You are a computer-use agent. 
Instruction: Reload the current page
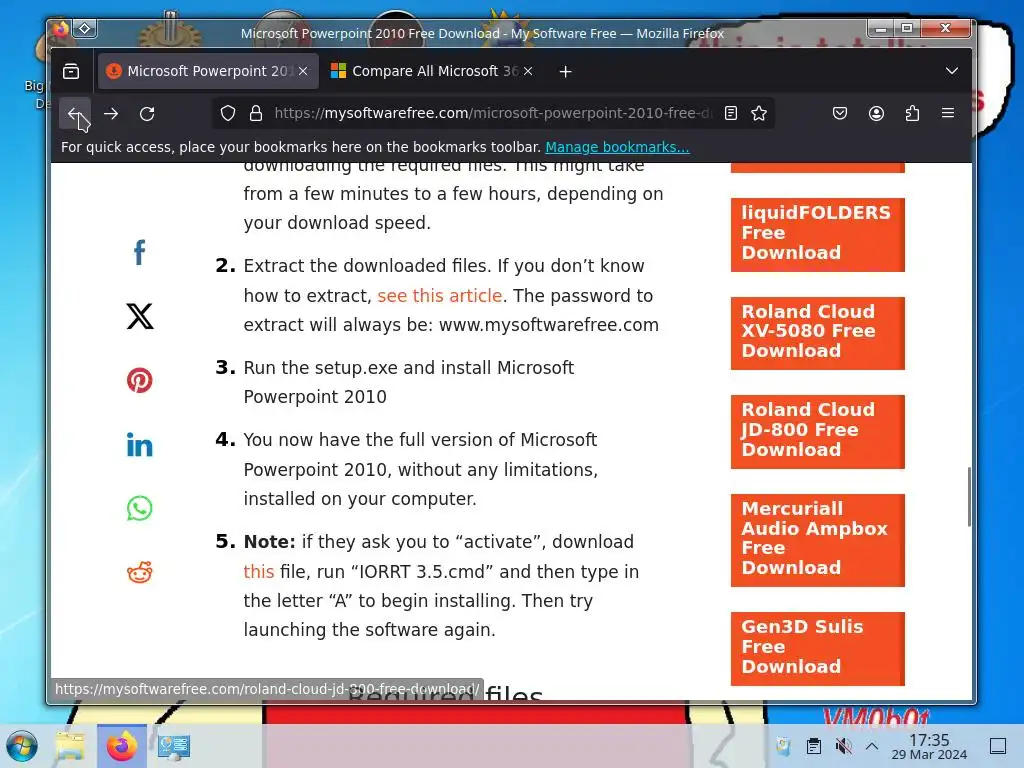click(x=147, y=114)
